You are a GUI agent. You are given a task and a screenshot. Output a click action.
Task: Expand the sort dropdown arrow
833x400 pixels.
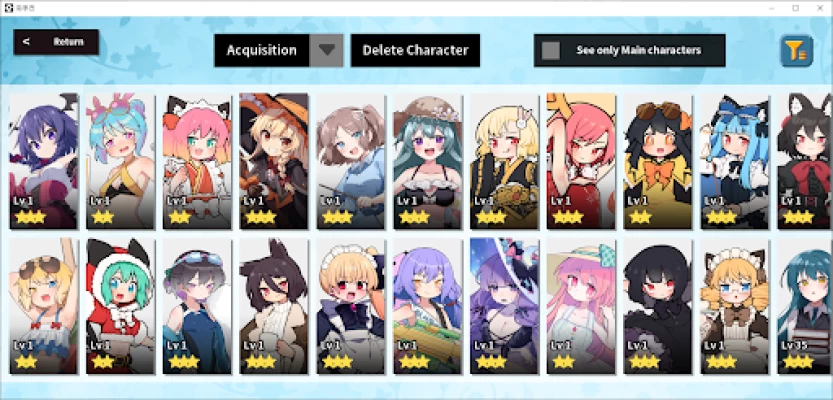pyautogui.click(x=326, y=50)
